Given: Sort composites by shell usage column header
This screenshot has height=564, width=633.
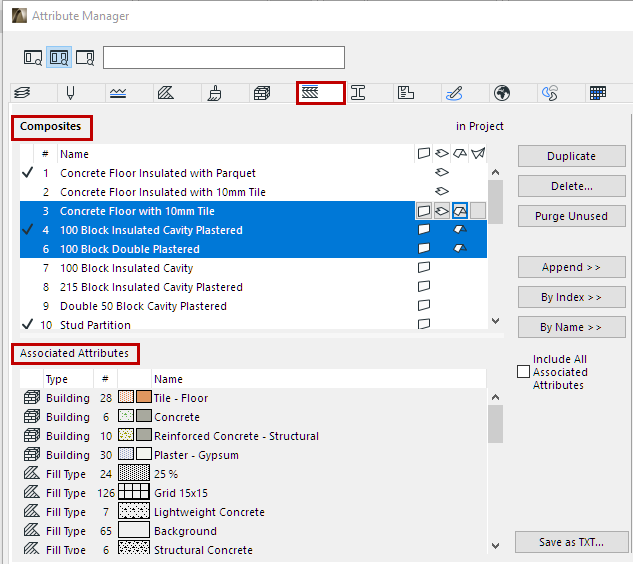Looking at the screenshot, I should 478,153.
